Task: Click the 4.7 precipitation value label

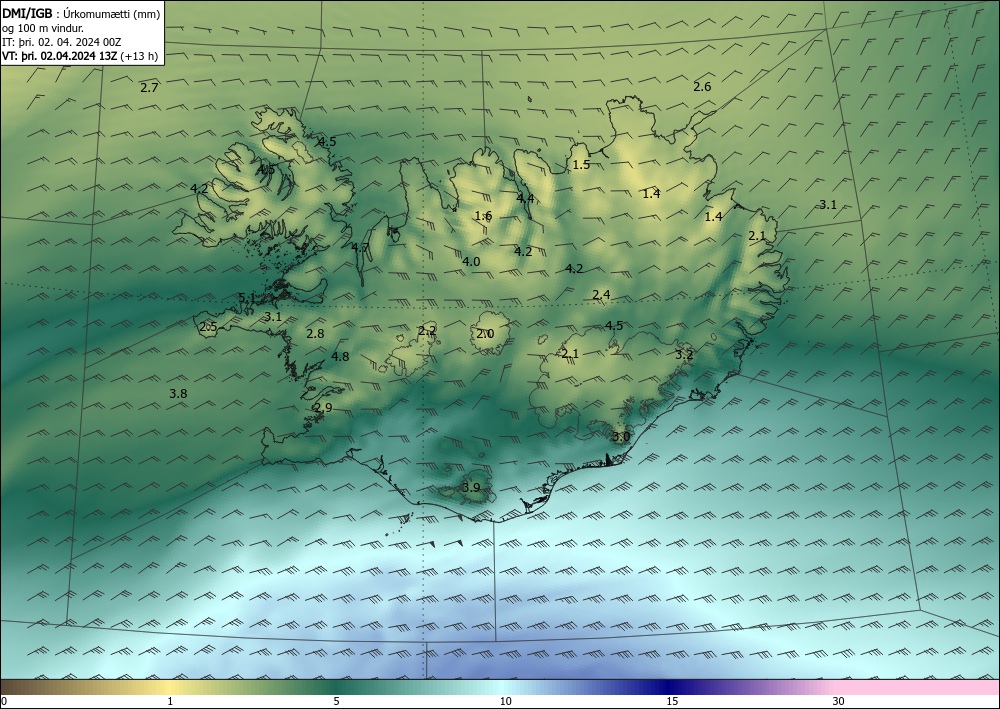Action: pos(360,247)
